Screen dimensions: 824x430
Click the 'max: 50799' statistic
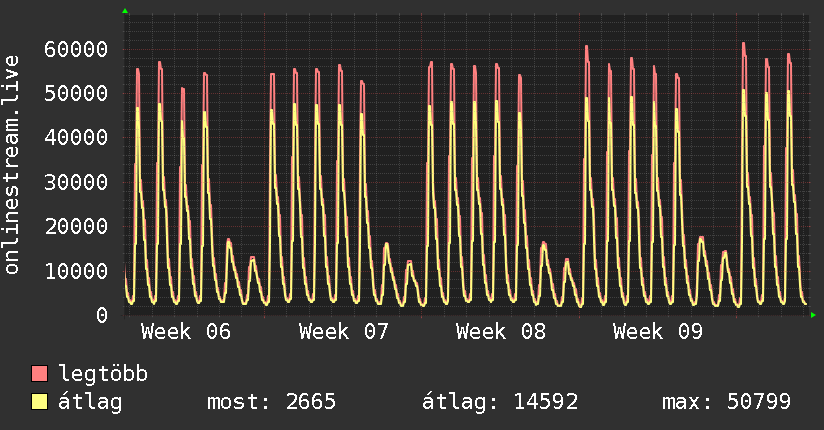coord(726,402)
